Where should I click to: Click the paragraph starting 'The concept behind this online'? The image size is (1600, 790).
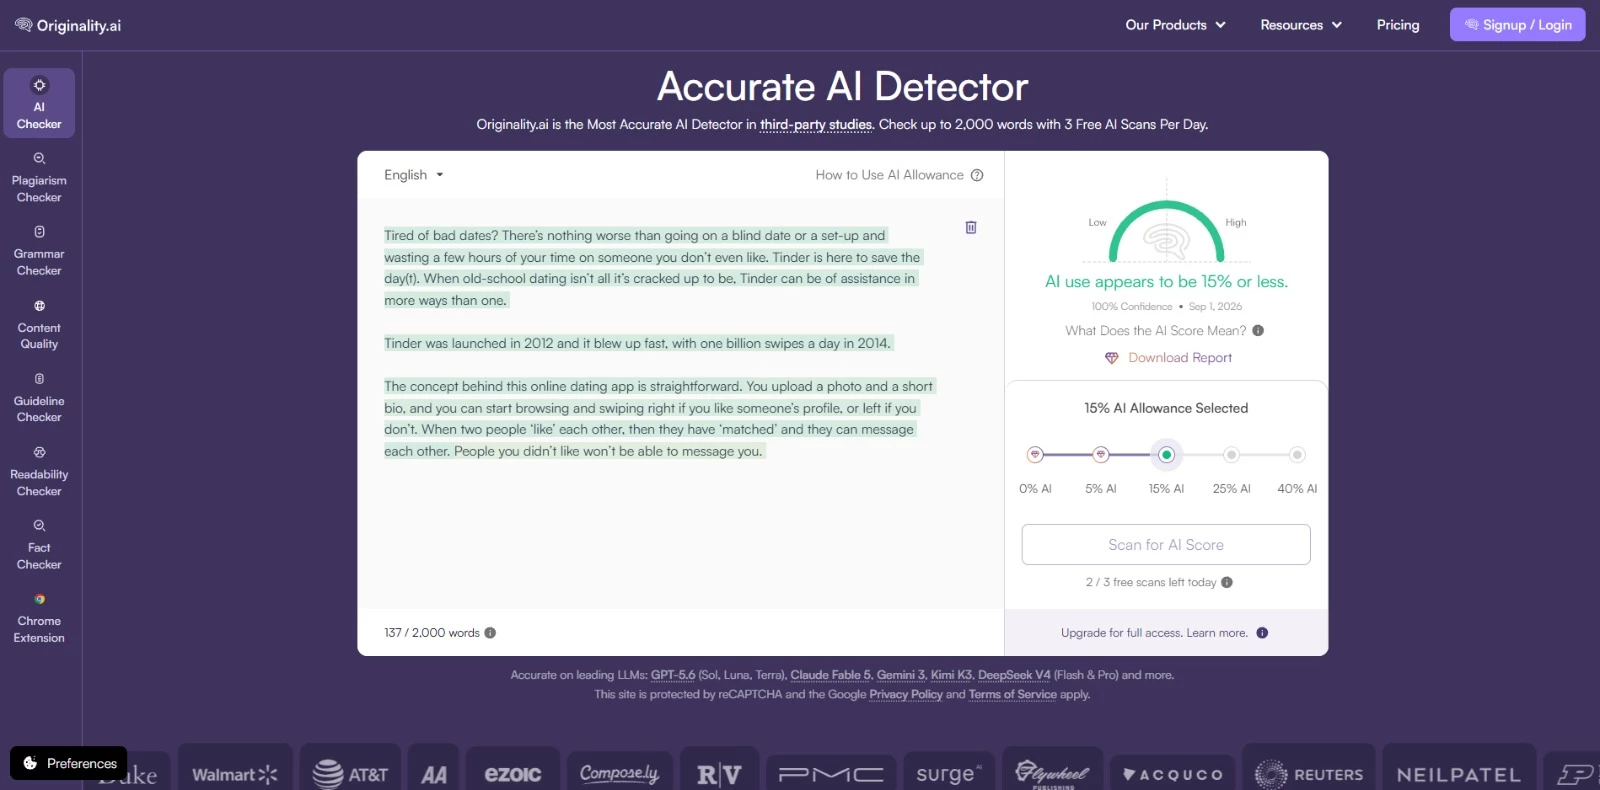click(x=658, y=419)
